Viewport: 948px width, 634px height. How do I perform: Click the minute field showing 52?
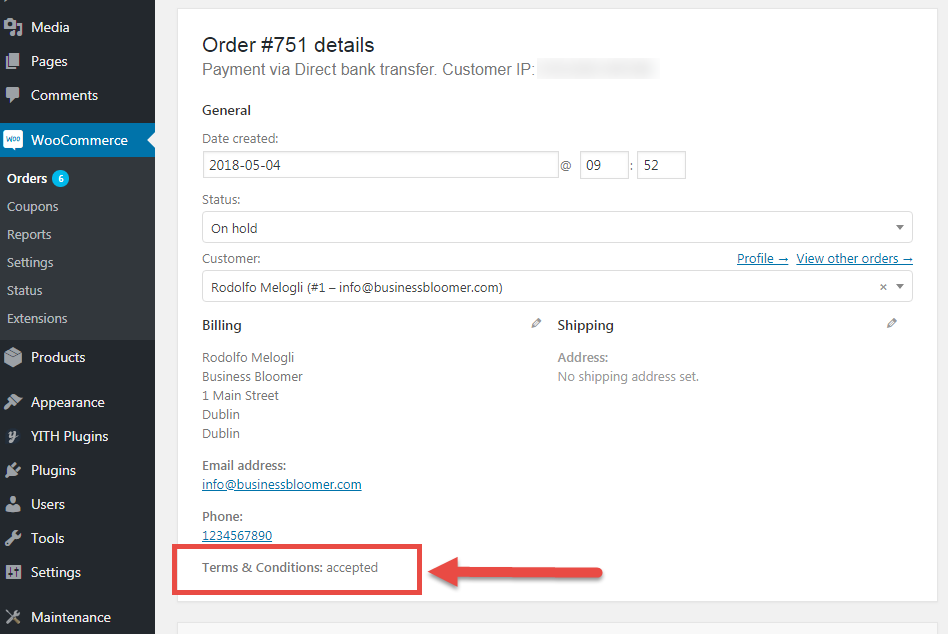tap(661, 165)
